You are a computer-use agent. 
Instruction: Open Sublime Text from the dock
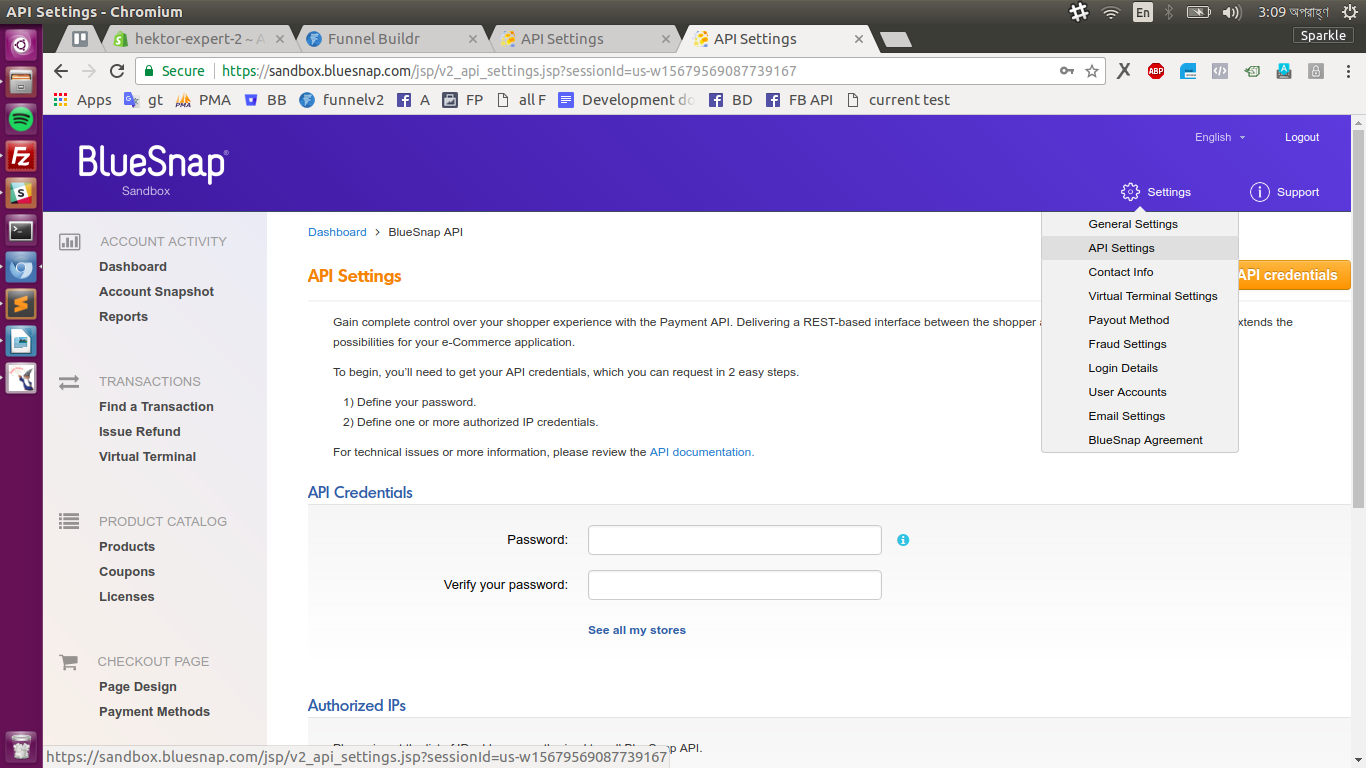pos(21,304)
